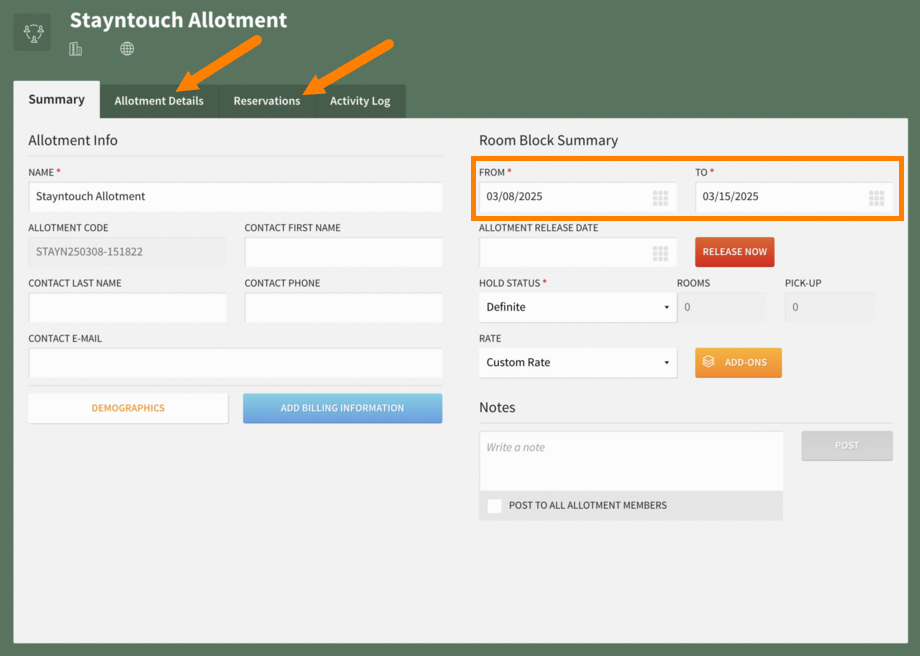Switch to the Summary tab
920x656 pixels.
pyautogui.click(x=56, y=100)
